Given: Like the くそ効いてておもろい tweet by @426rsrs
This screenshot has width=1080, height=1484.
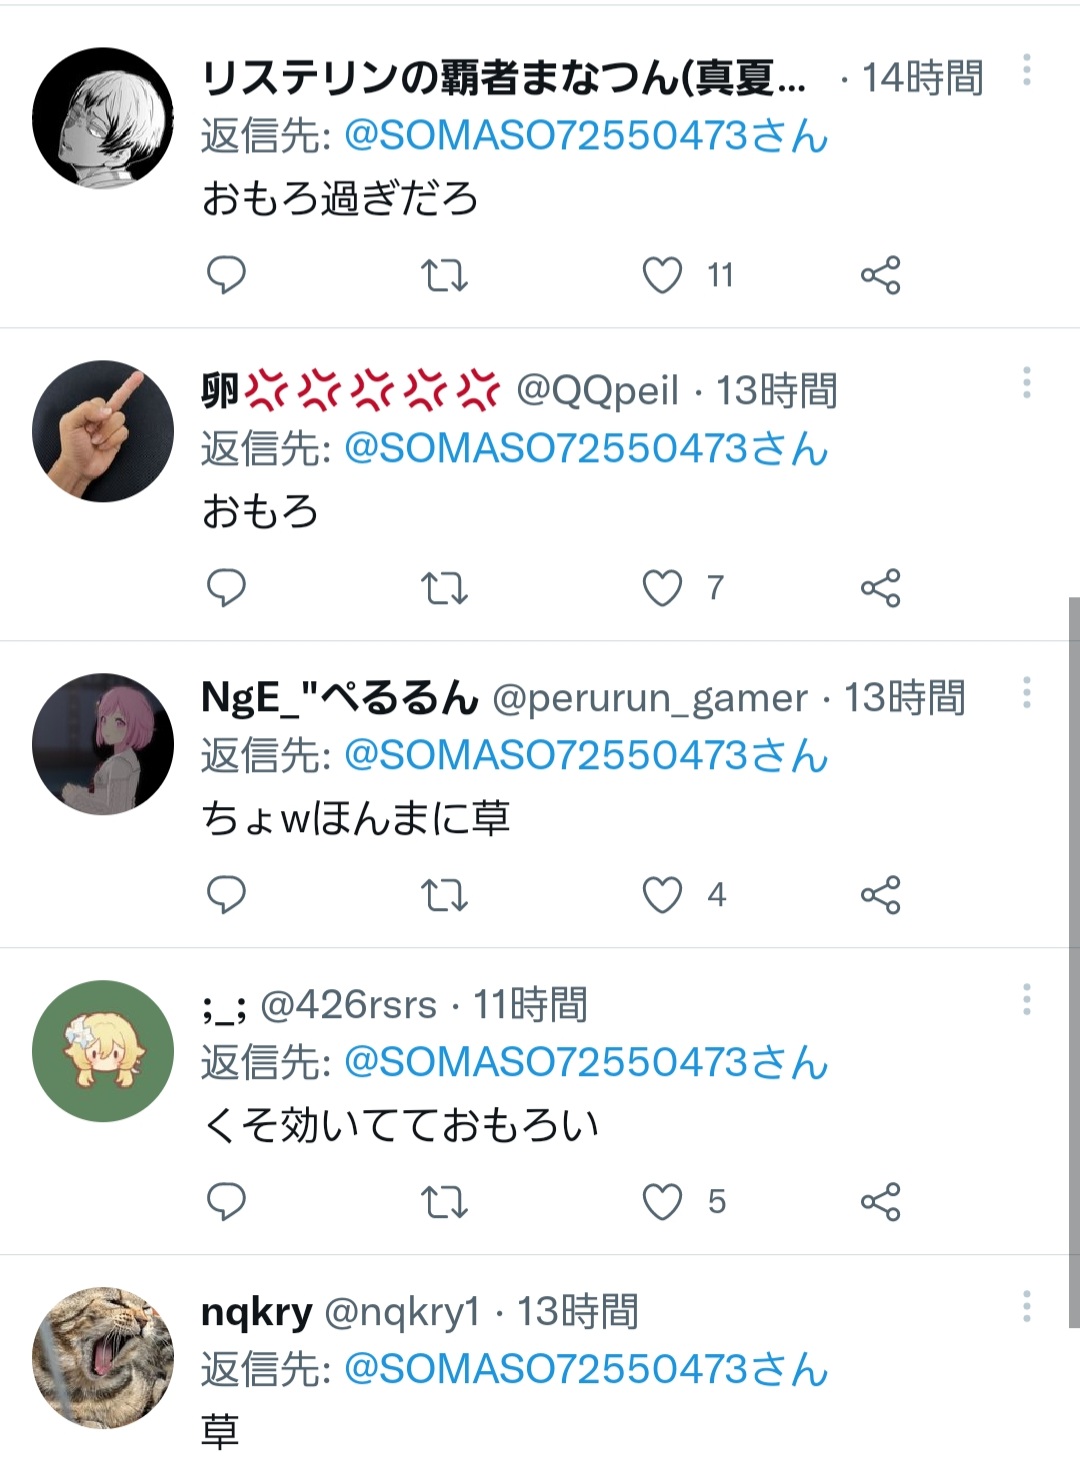Looking at the screenshot, I should 662,1202.
